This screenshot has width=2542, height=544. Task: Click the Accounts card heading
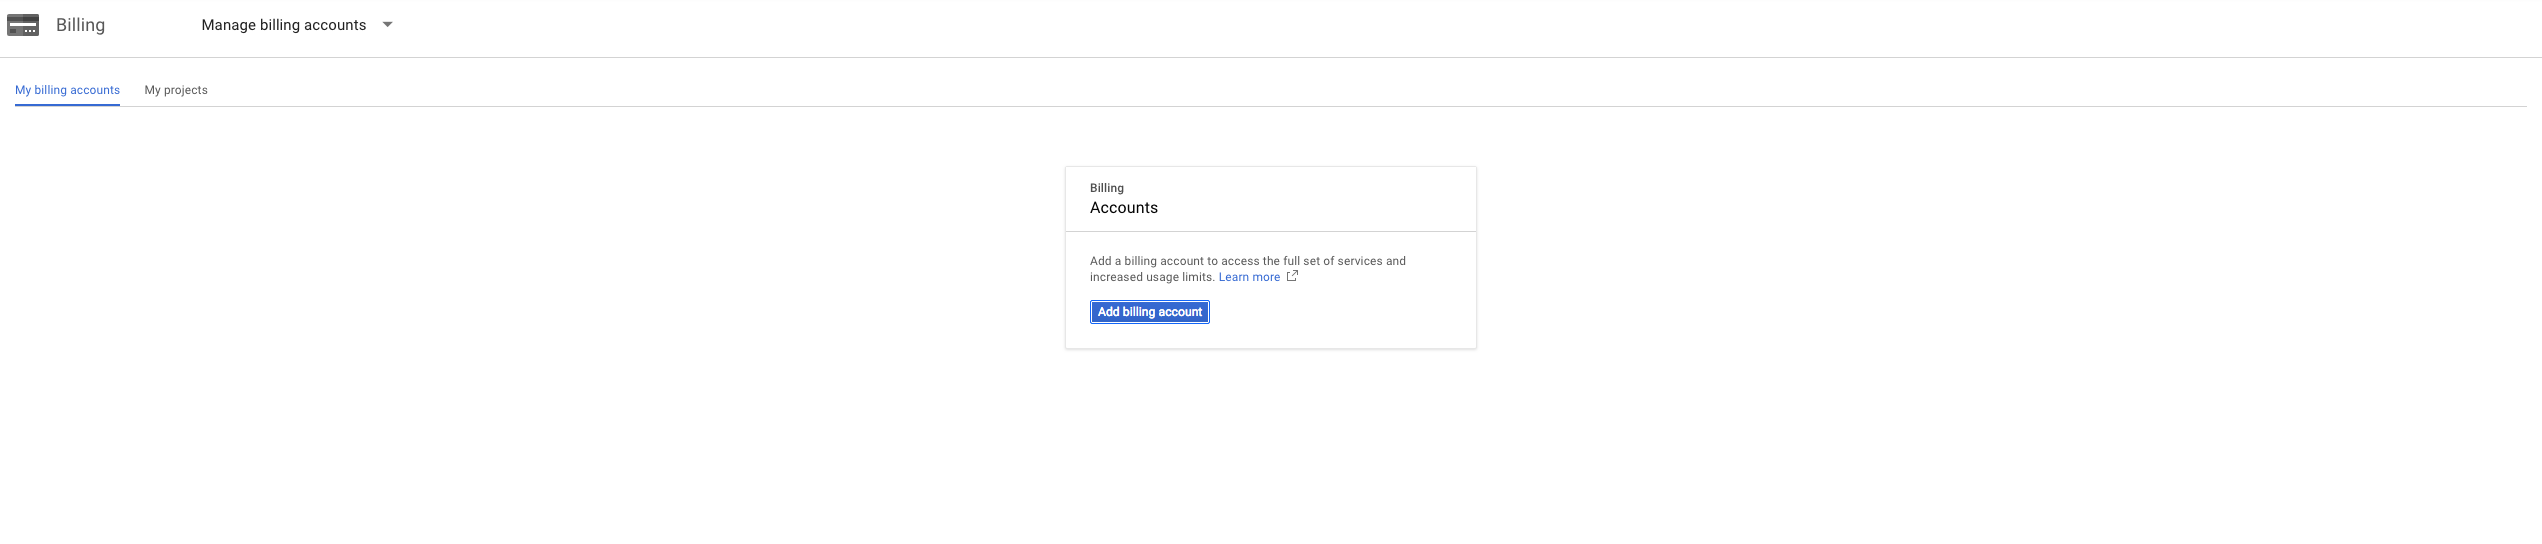[x=1124, y=208]
